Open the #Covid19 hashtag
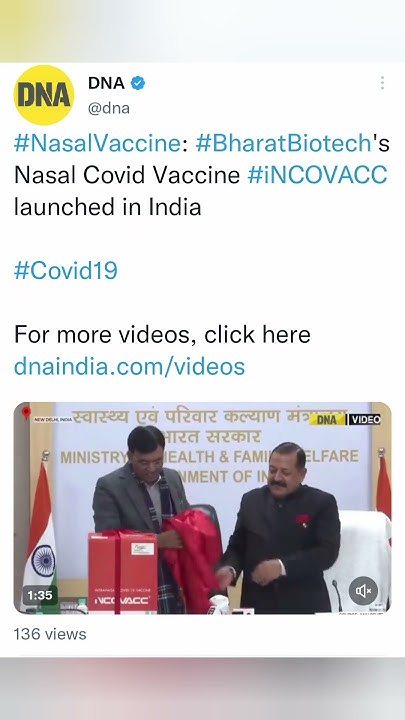 (66, 270)
